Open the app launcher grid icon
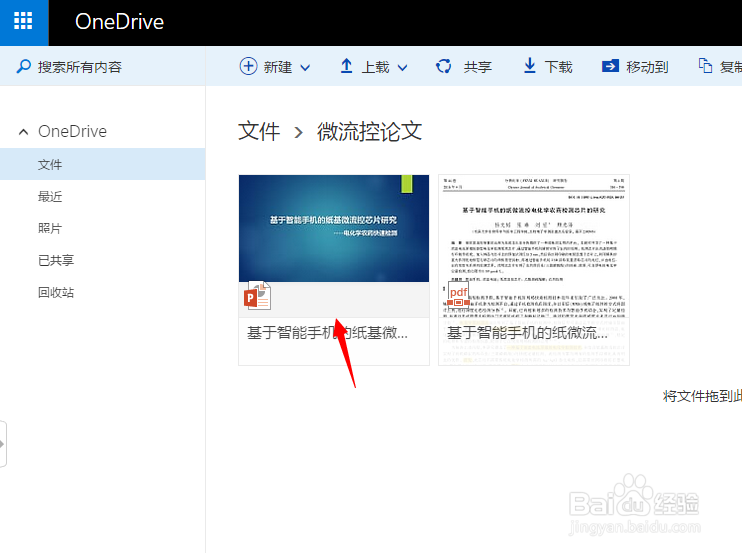The image size is (742, 553). coord(23,22)
